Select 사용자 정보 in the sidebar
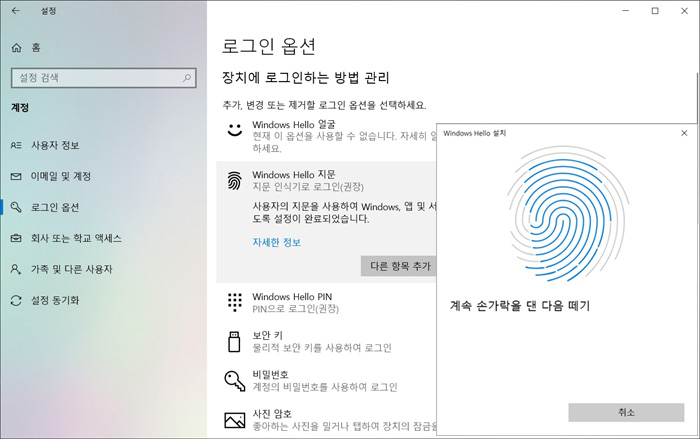 (x=104, y=145)
